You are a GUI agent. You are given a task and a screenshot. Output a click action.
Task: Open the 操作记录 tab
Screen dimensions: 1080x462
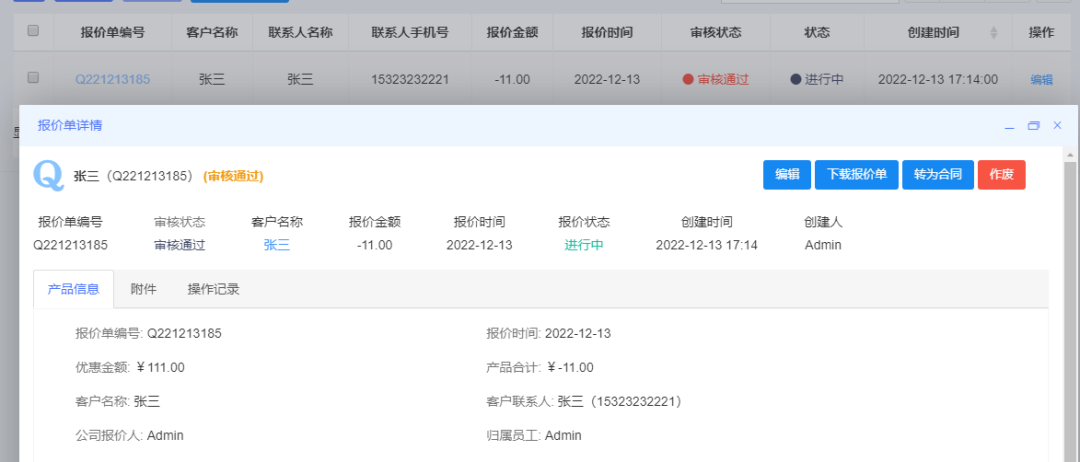point(214,289)
